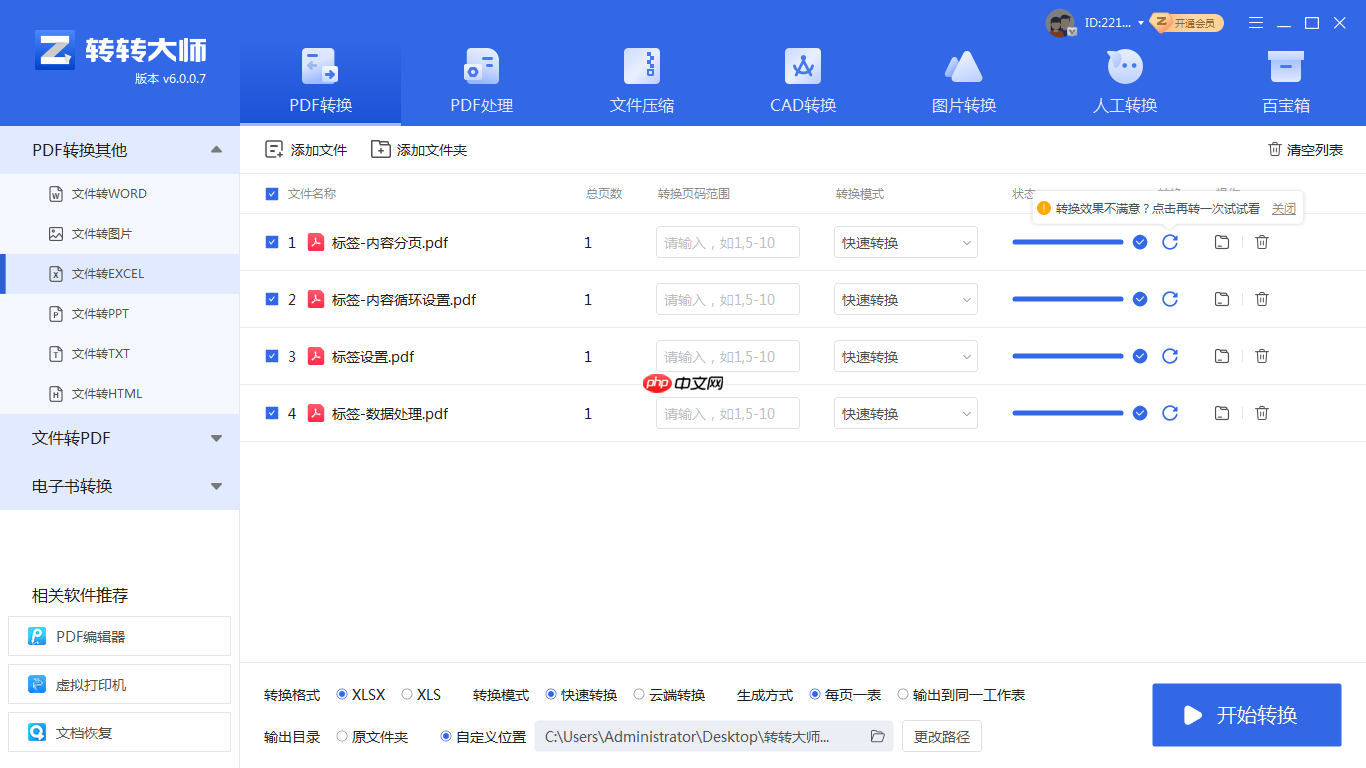This screenshot has height=768, width=1366.
Task: Click progress bar of 标签设置.pdf
Action: pos(1068,356)
